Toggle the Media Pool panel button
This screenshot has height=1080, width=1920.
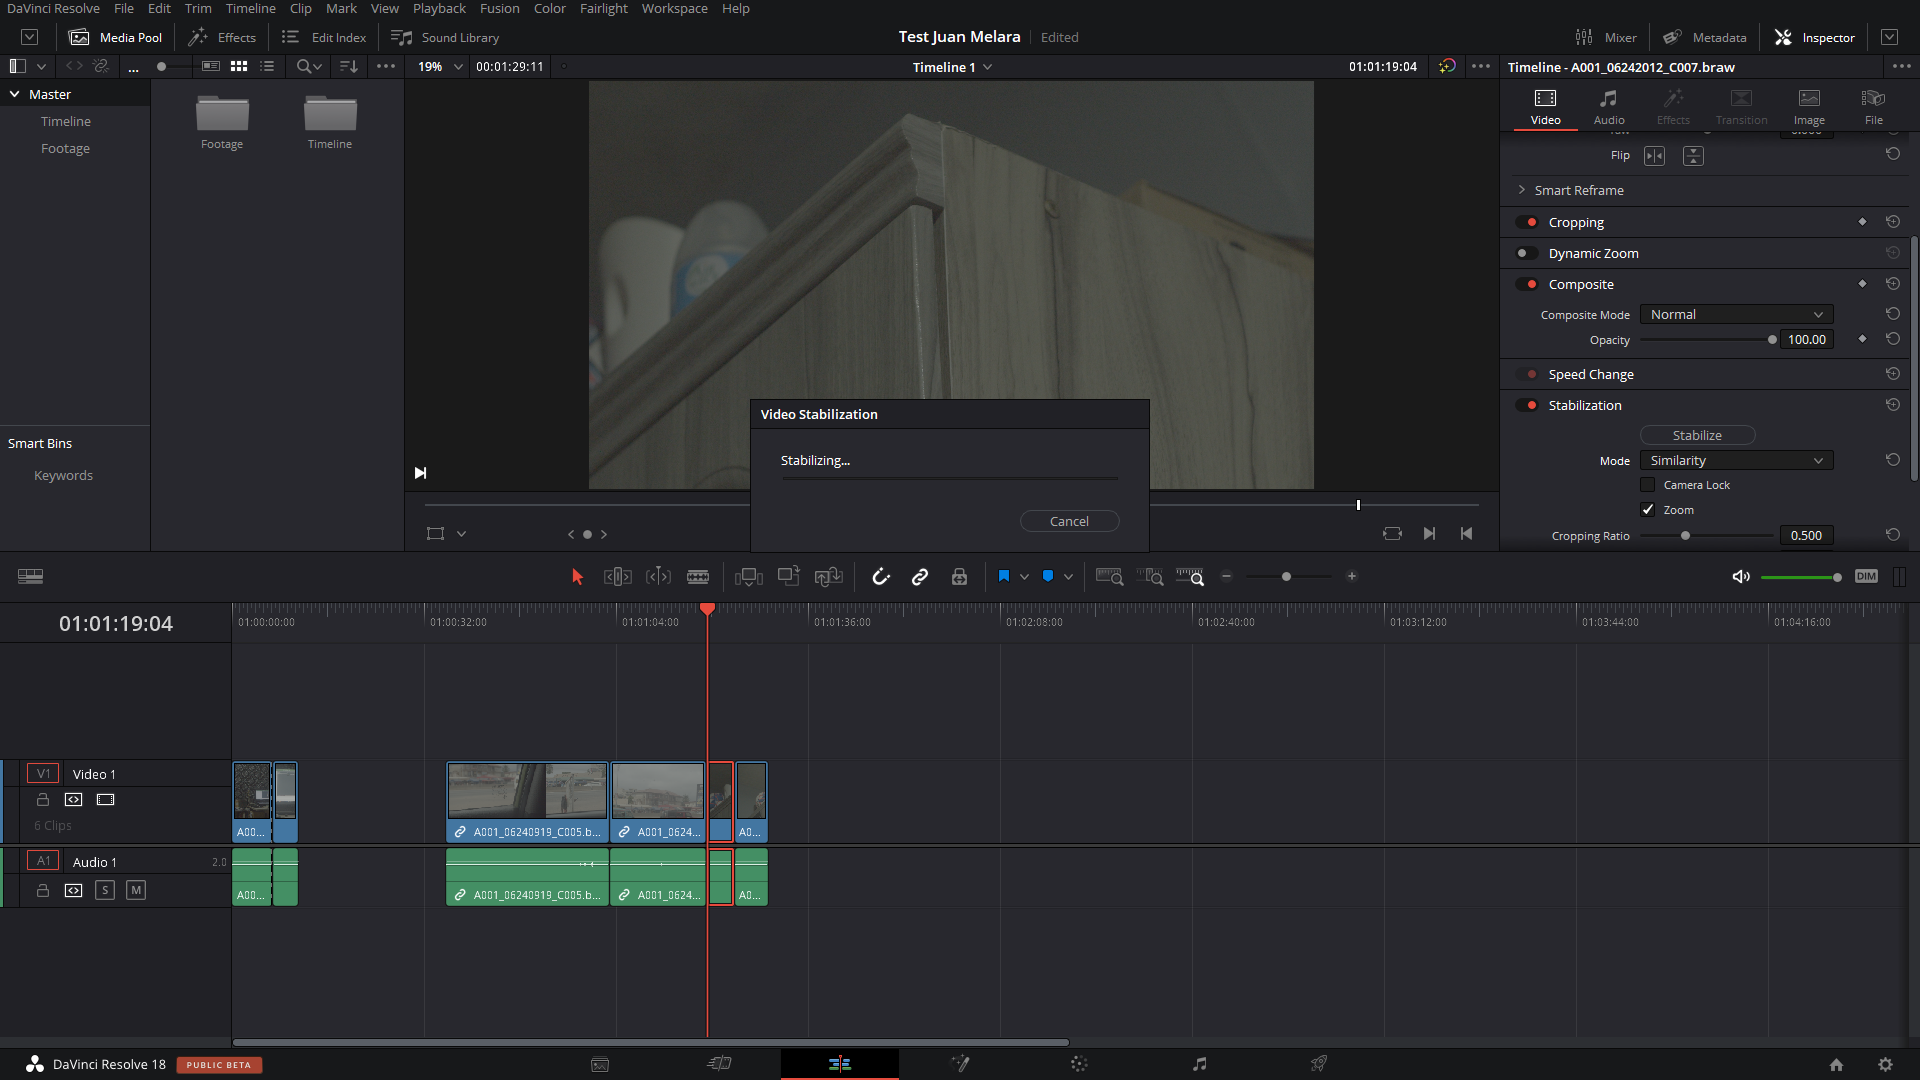(115, 37)
